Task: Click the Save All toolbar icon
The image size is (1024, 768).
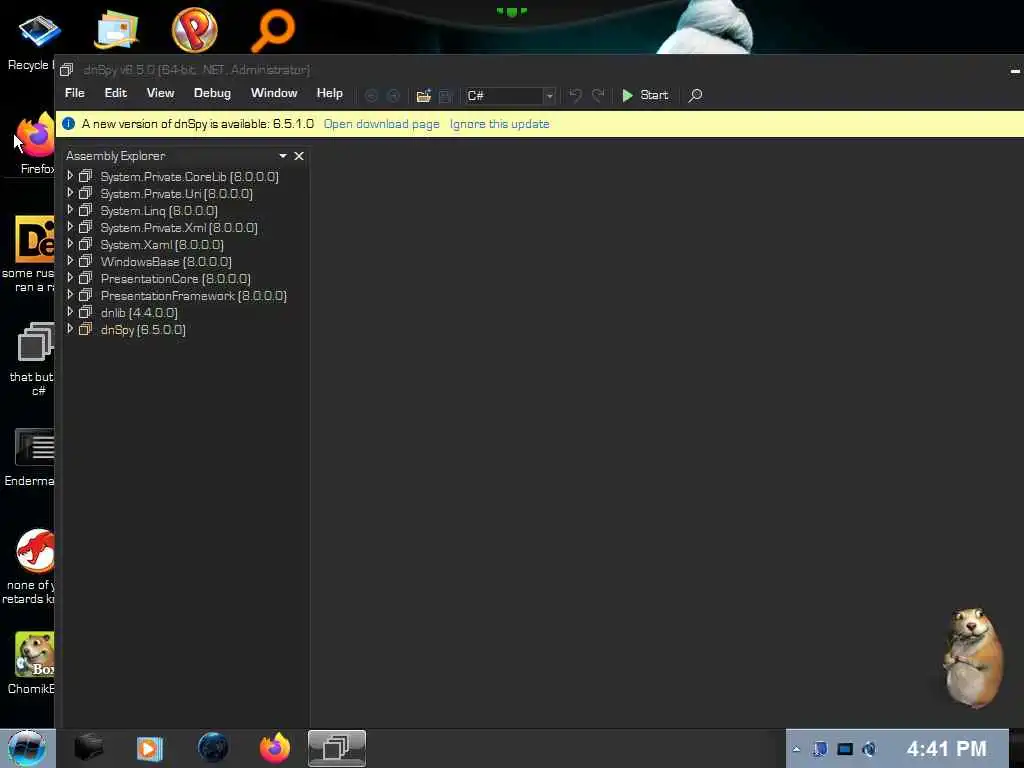Action: point(446,95)
